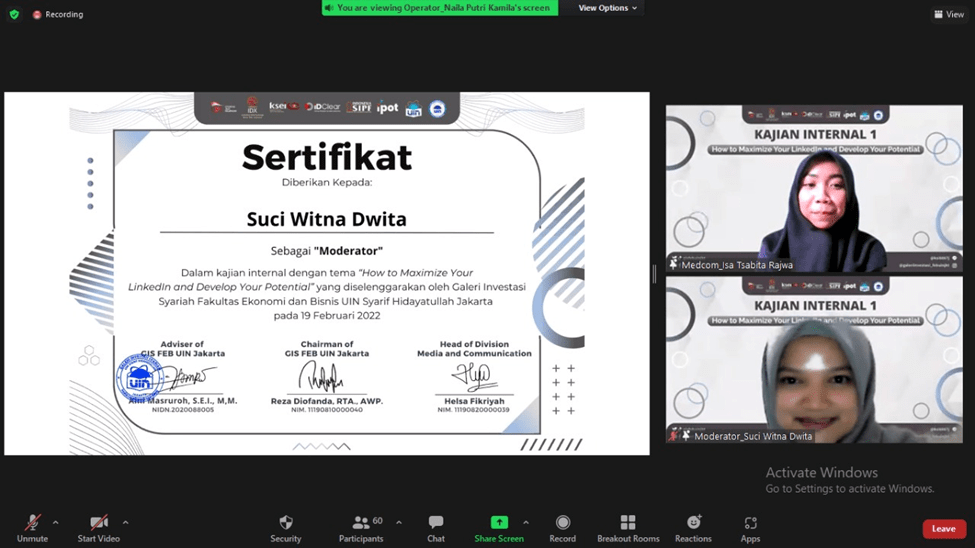Open the View Options dropdown
Viewport: 975px width, 548px height.
(x=607, y=8)
